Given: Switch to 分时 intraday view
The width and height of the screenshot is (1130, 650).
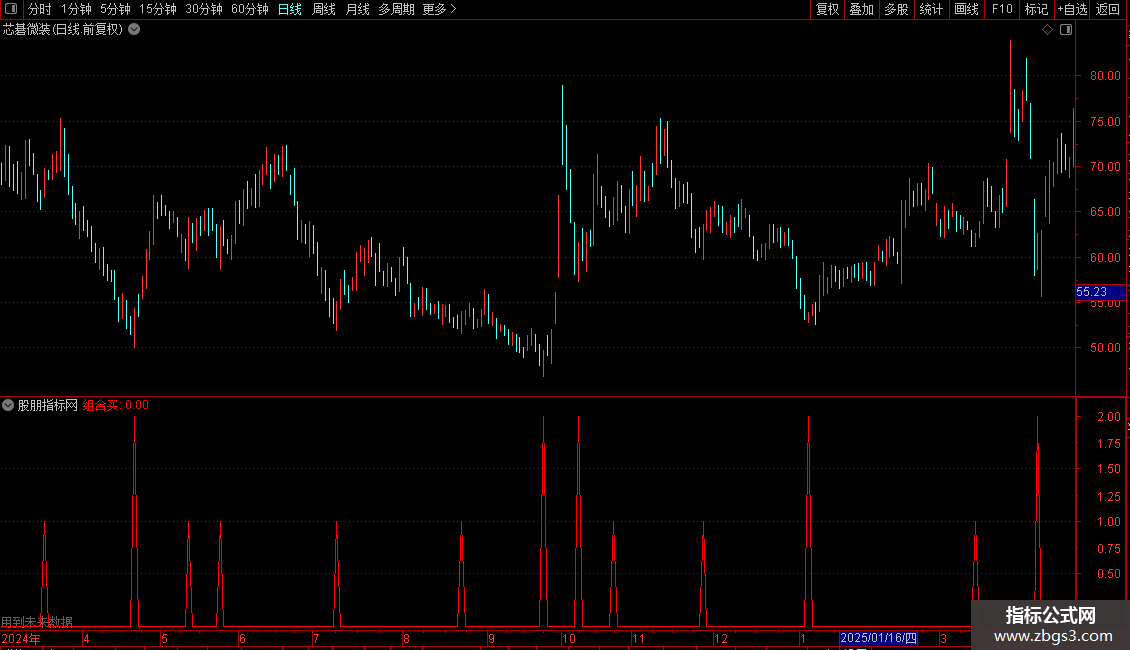Looking at the screenshot, I should (40, 9).
